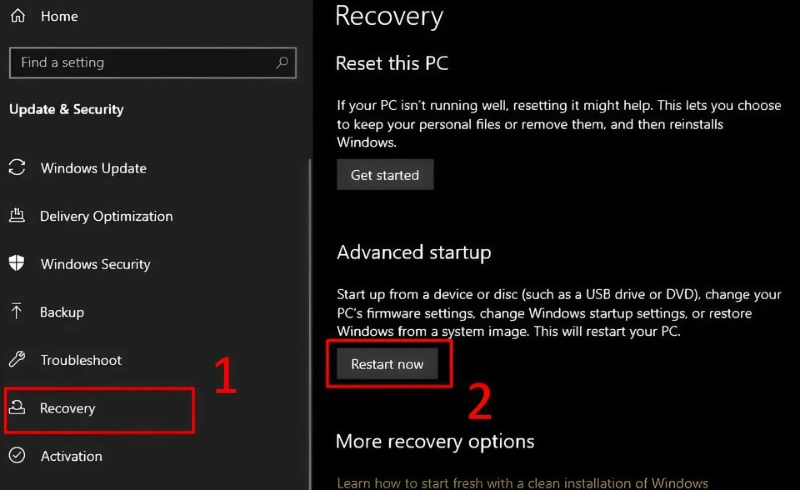
Task: Click the Recovery person icon
Action: [x=17, y=407]
